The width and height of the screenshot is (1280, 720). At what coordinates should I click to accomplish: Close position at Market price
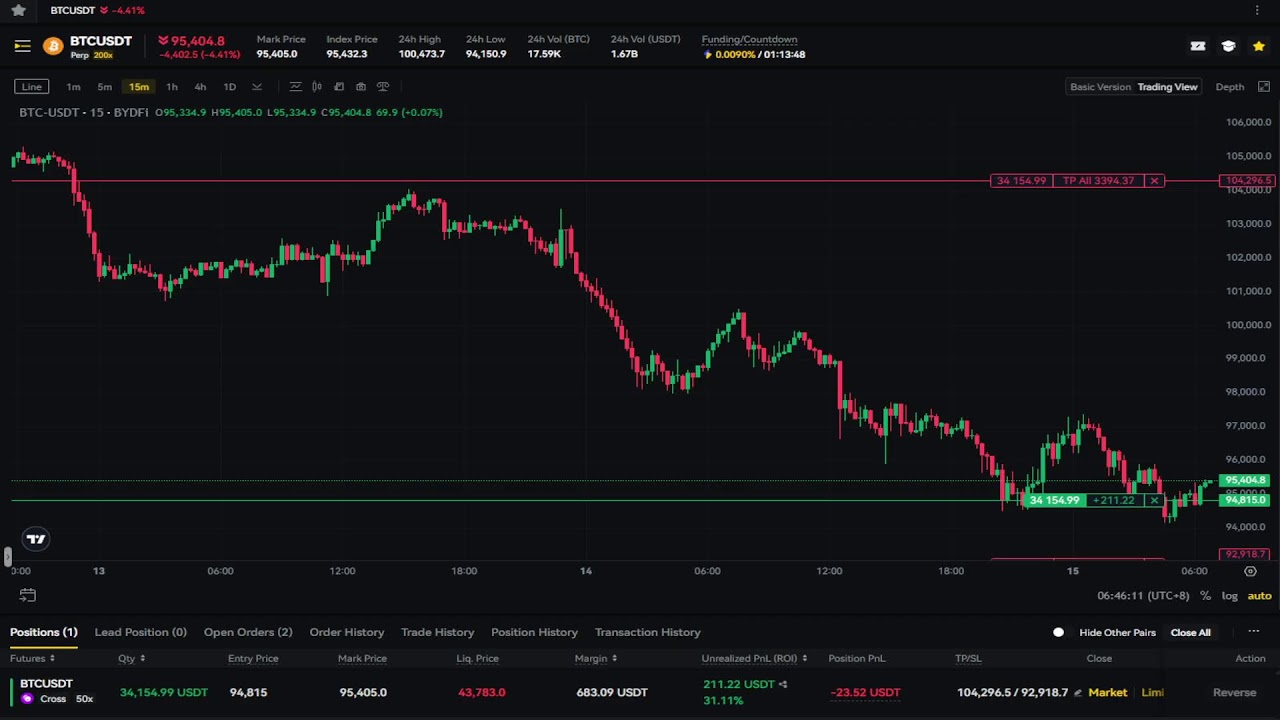click(1107, 692)
